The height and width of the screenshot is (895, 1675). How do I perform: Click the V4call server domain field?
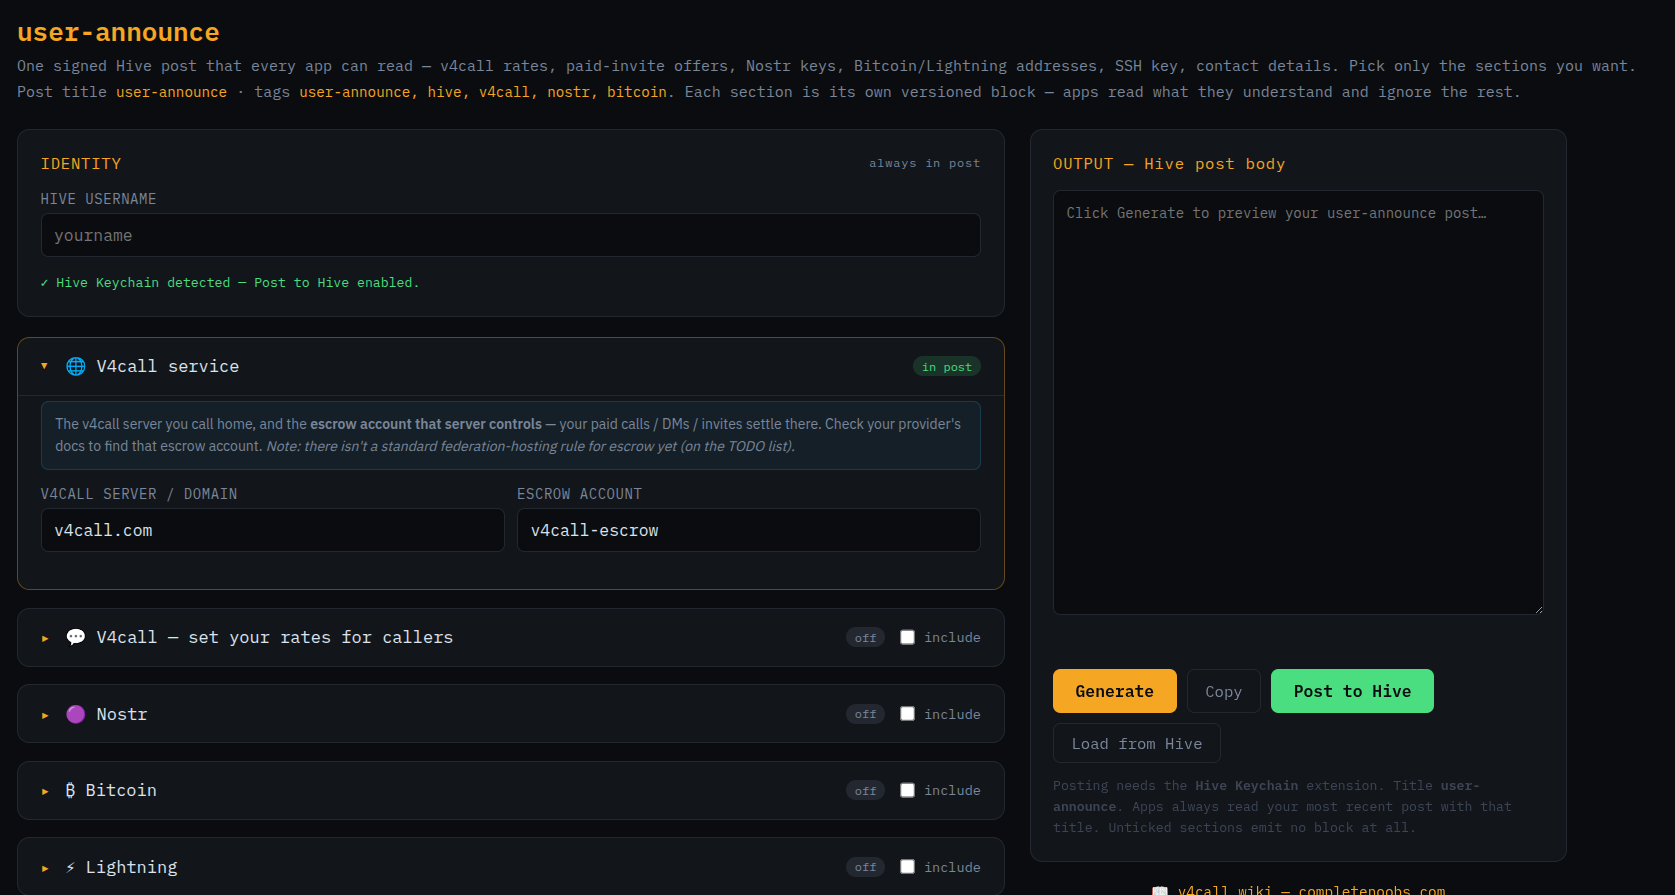coord(272,530)
